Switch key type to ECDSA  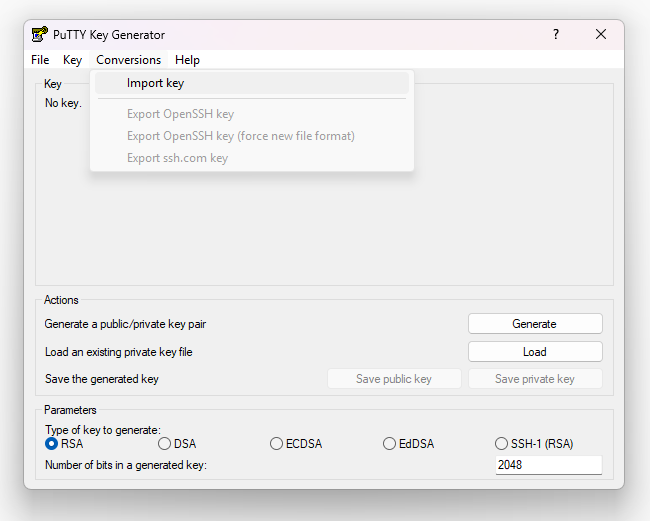click(276, 444)
